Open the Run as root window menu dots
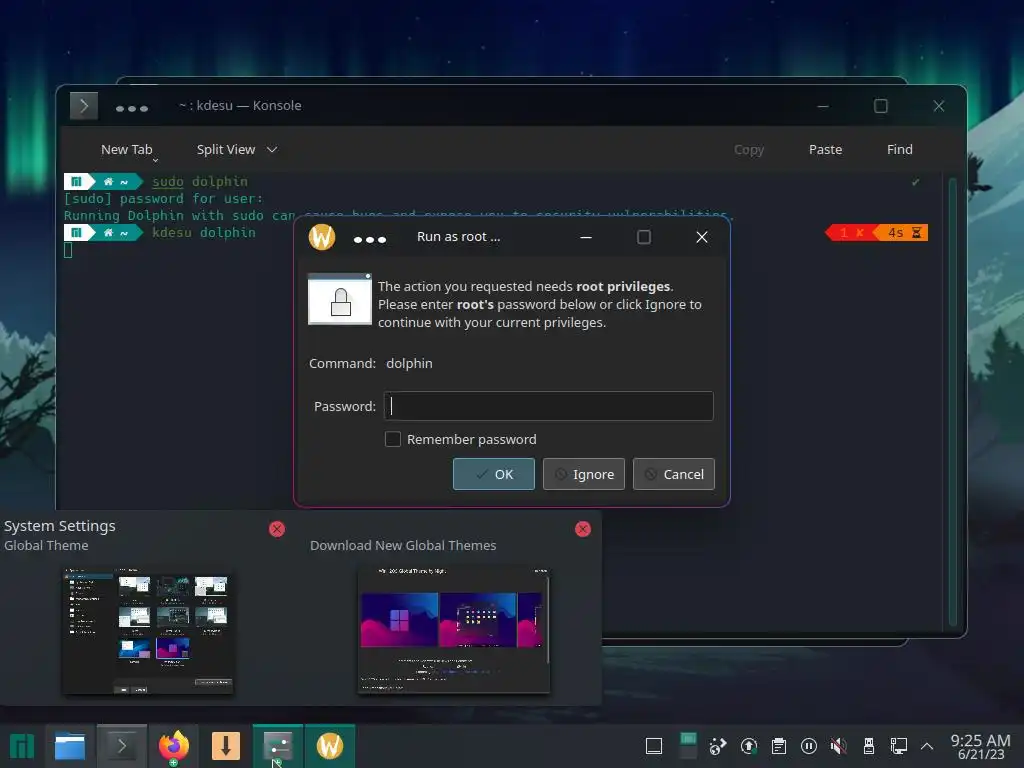The width and height of the screenshot is (1024, 768). coord(370,239)
